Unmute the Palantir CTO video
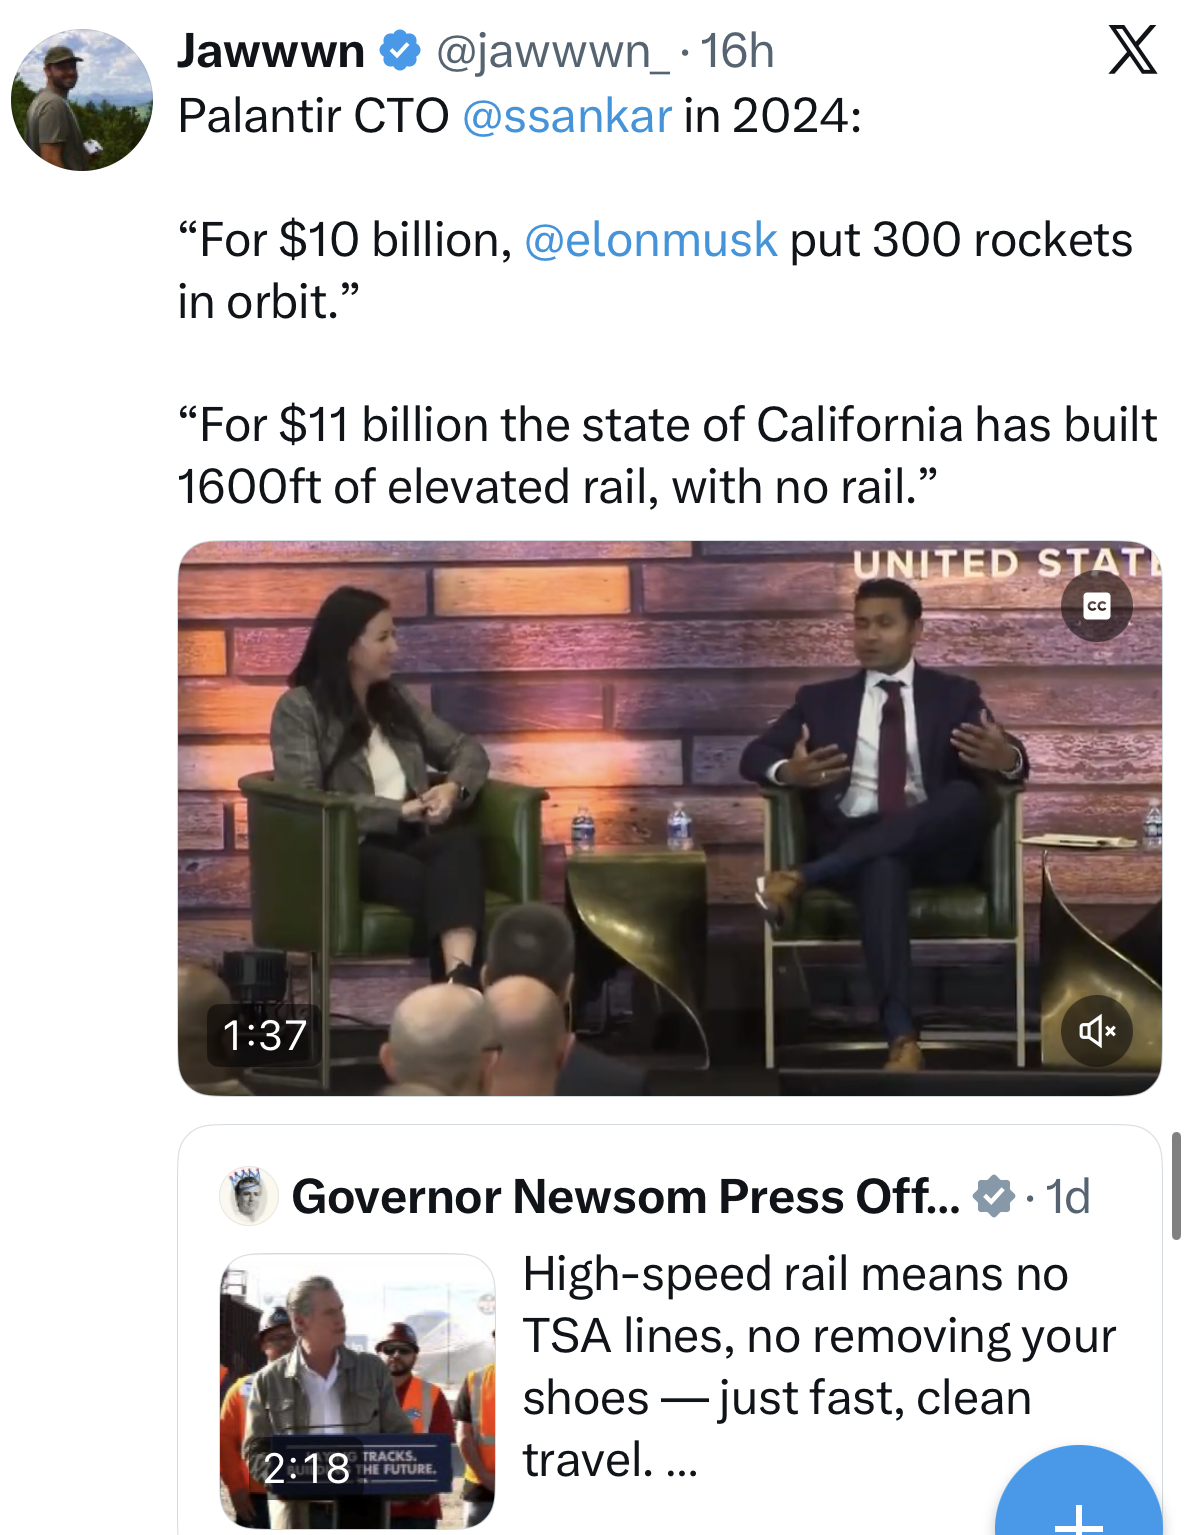The height and width of the screenshot is (1535, 1190). (1097, 1031)
